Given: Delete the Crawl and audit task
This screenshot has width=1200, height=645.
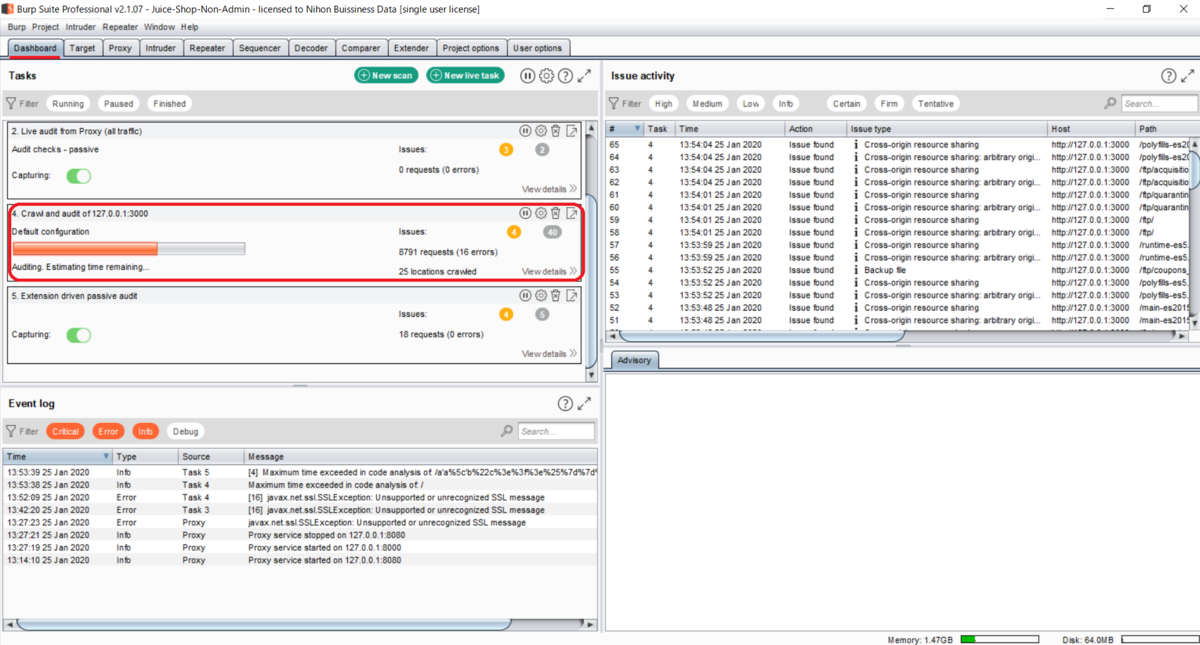Looking at the screenshot, I should pyautogui.click(x=556, y=213).
